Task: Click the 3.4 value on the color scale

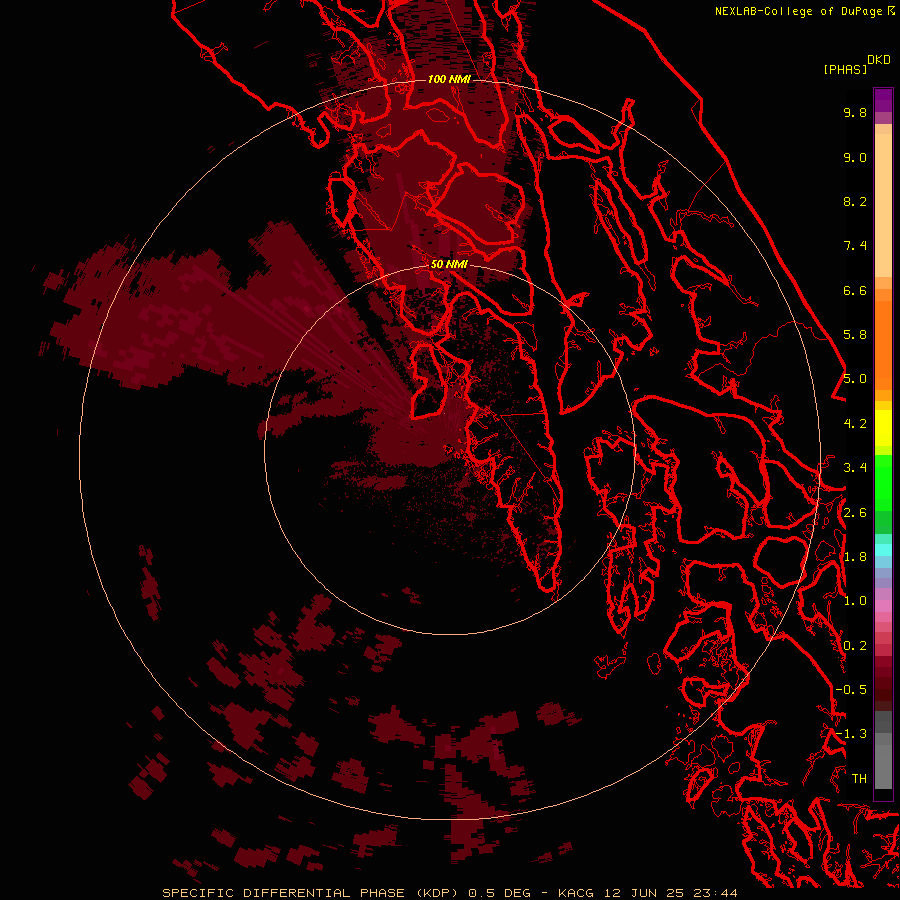Action: 855,468
